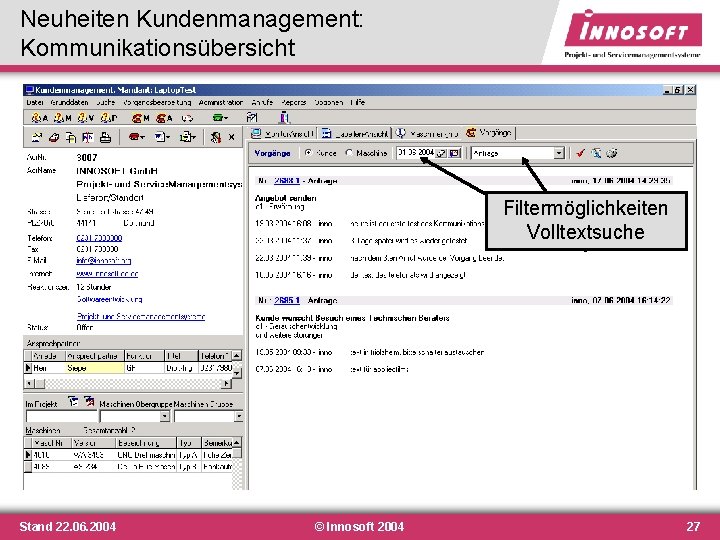Click the red checkmark apply filter icon

click(x=580, y=153)
